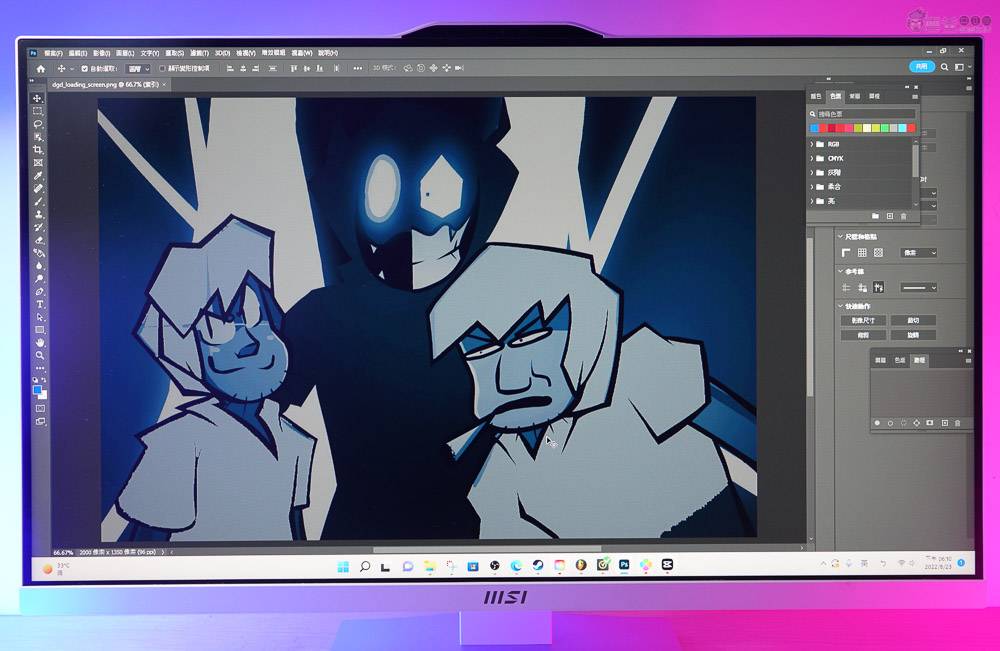
Task: Select the Frame tool
Action: pyautogui.click(x=38, y=163)
